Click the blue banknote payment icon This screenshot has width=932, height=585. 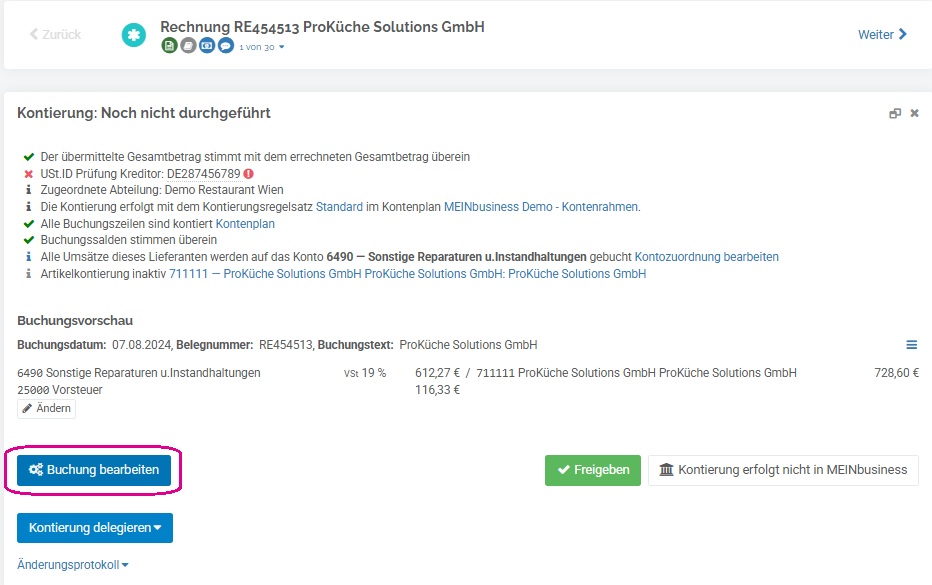207,46
